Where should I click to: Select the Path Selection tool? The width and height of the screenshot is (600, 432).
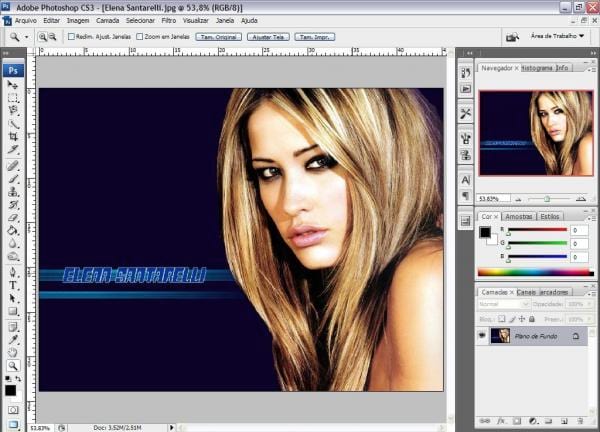[x=13, y=298]
